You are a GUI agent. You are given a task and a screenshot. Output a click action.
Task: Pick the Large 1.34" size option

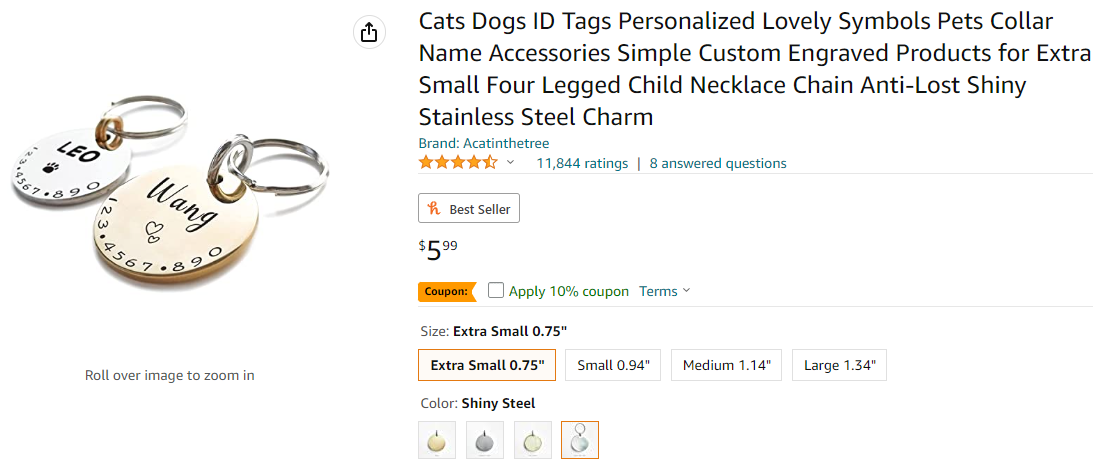coord(839,365)
